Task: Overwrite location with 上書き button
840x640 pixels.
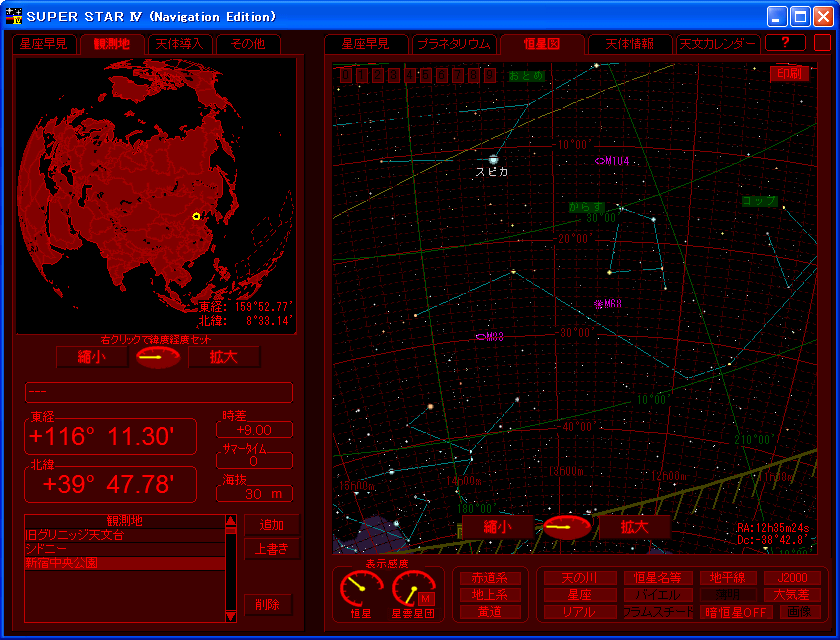Action: (x=272, y=549)
